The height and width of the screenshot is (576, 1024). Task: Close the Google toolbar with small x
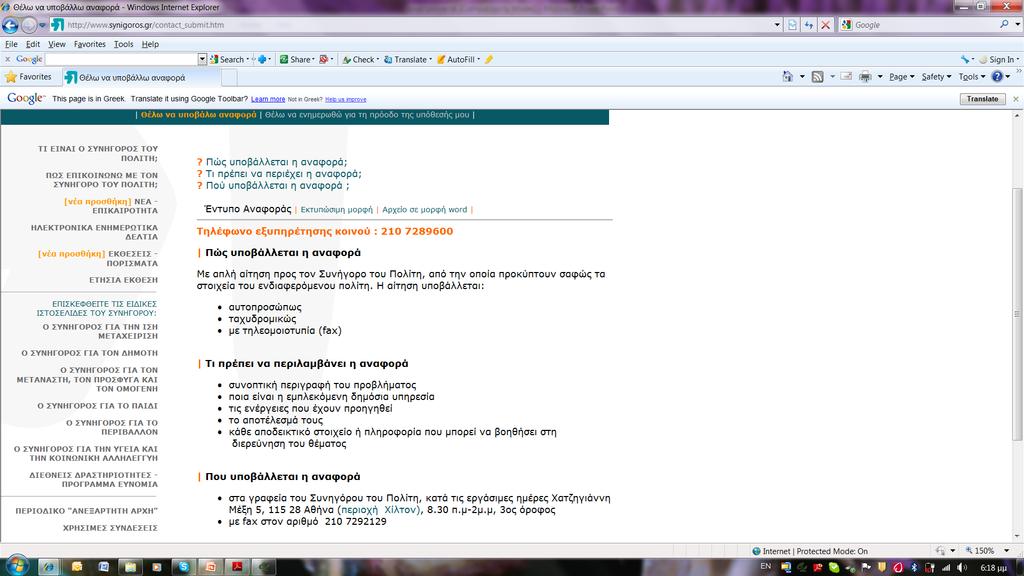coord(8,59)
